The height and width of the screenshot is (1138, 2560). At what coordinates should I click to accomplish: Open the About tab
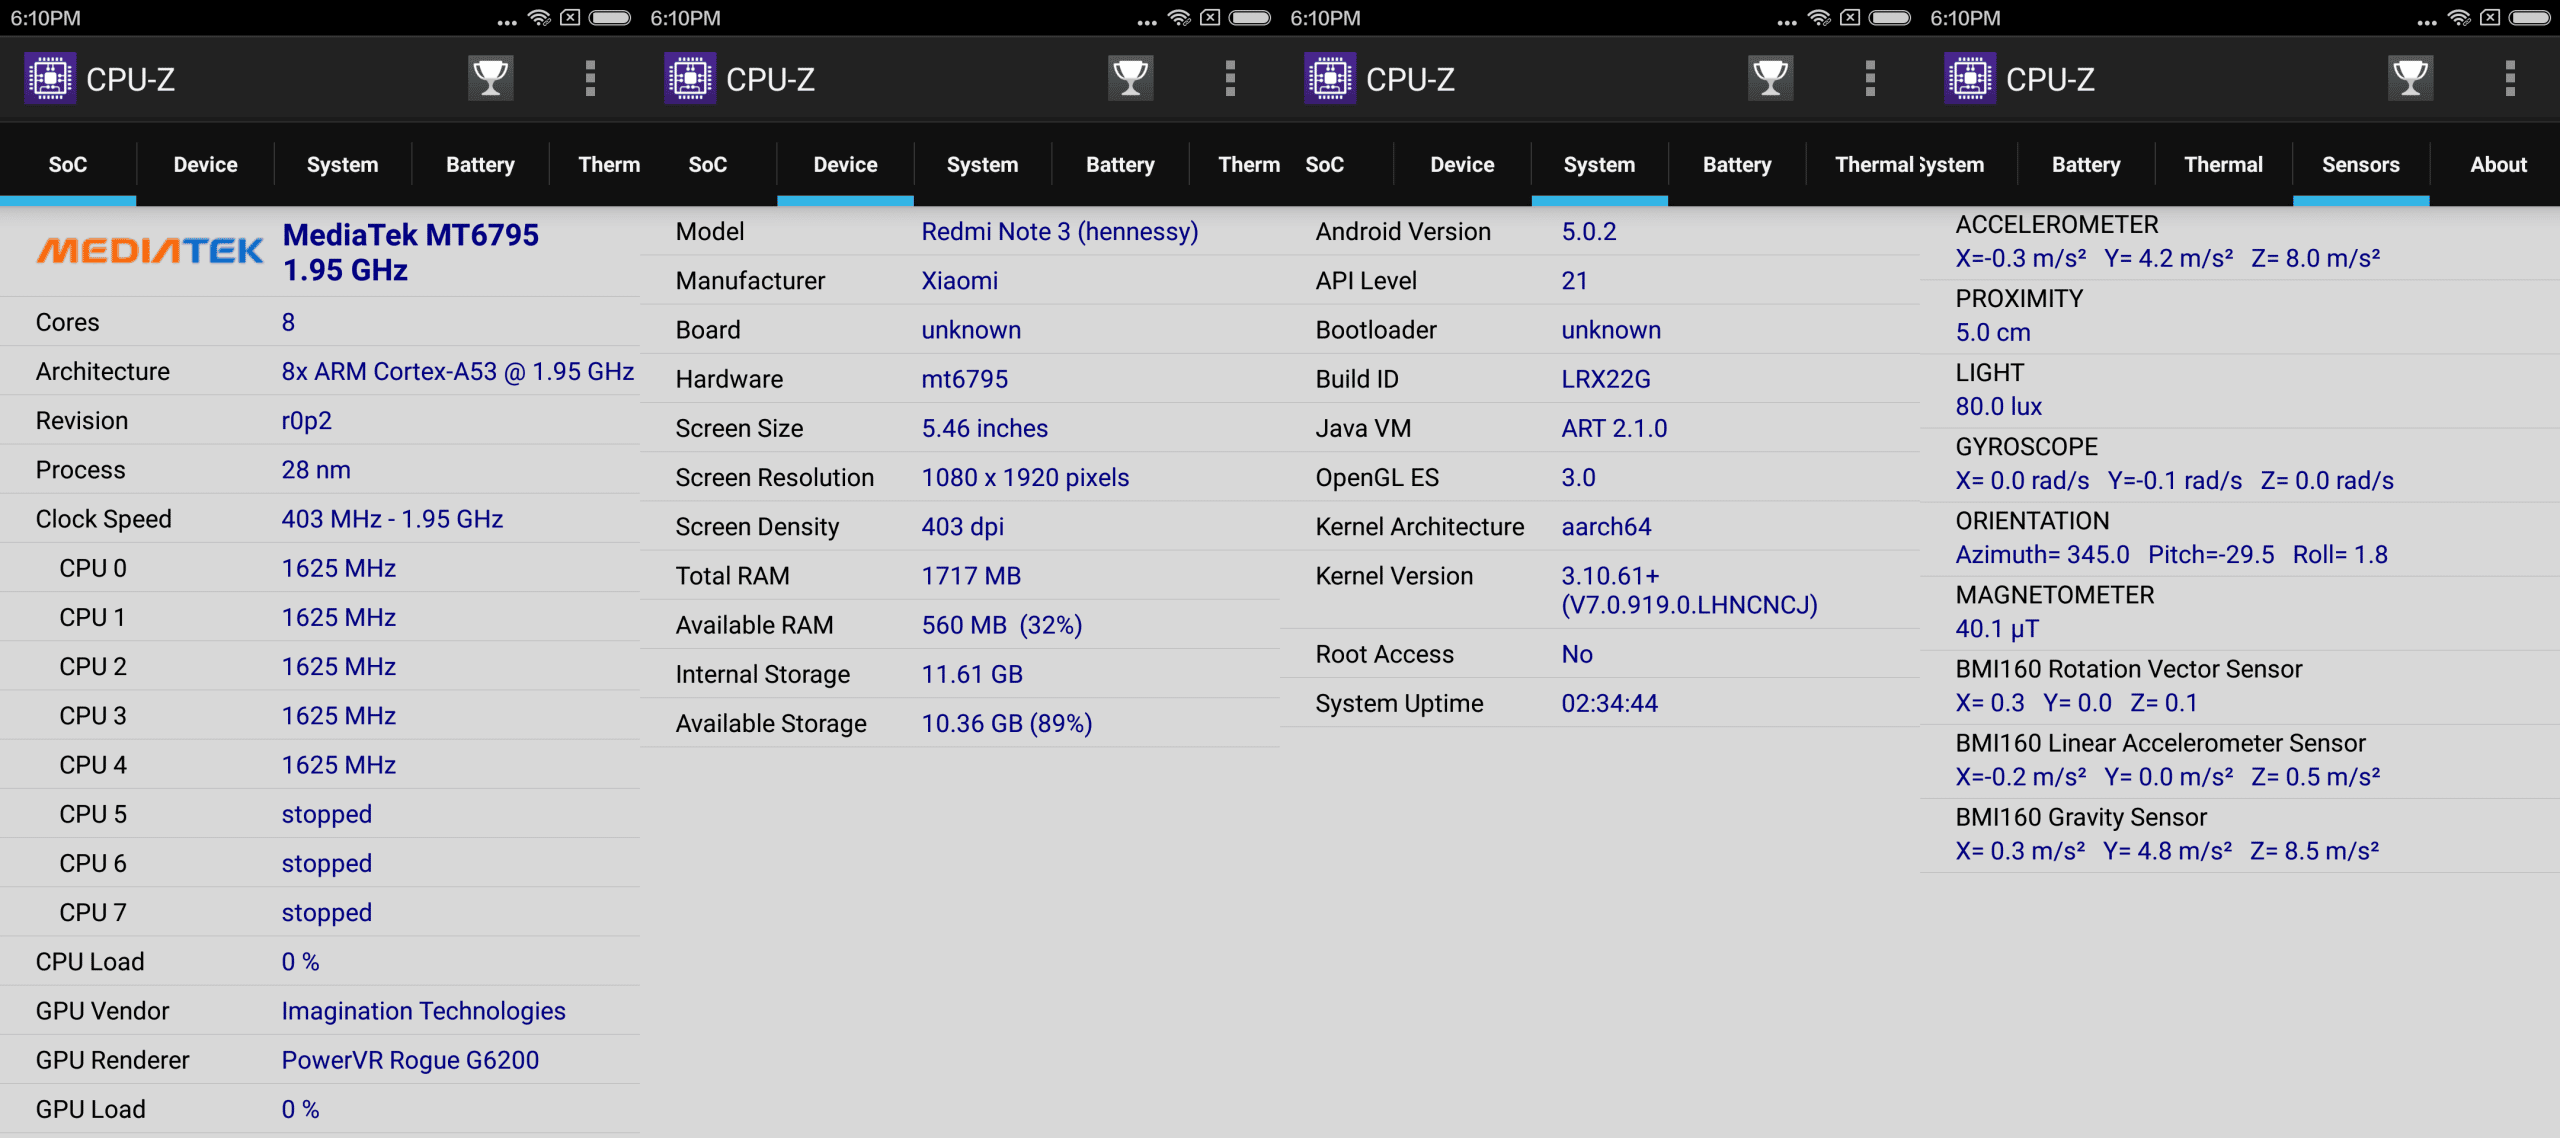coord(2498,165)
